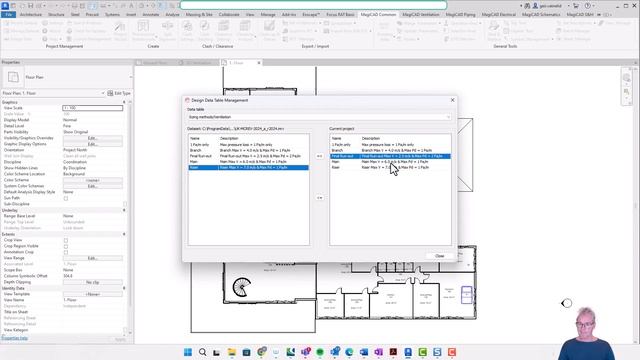Collapse the Extents section in Properties
640x360 pixels.
(124, 234)
